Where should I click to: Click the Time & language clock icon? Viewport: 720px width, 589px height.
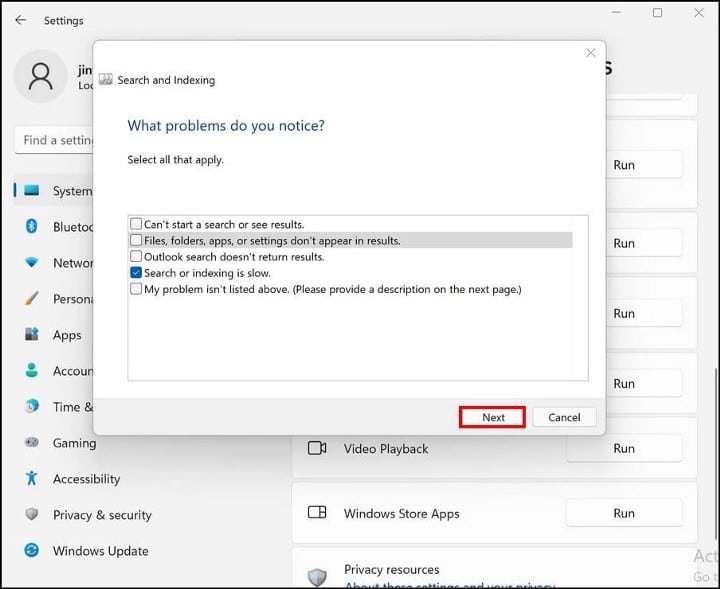pos(32,406)
